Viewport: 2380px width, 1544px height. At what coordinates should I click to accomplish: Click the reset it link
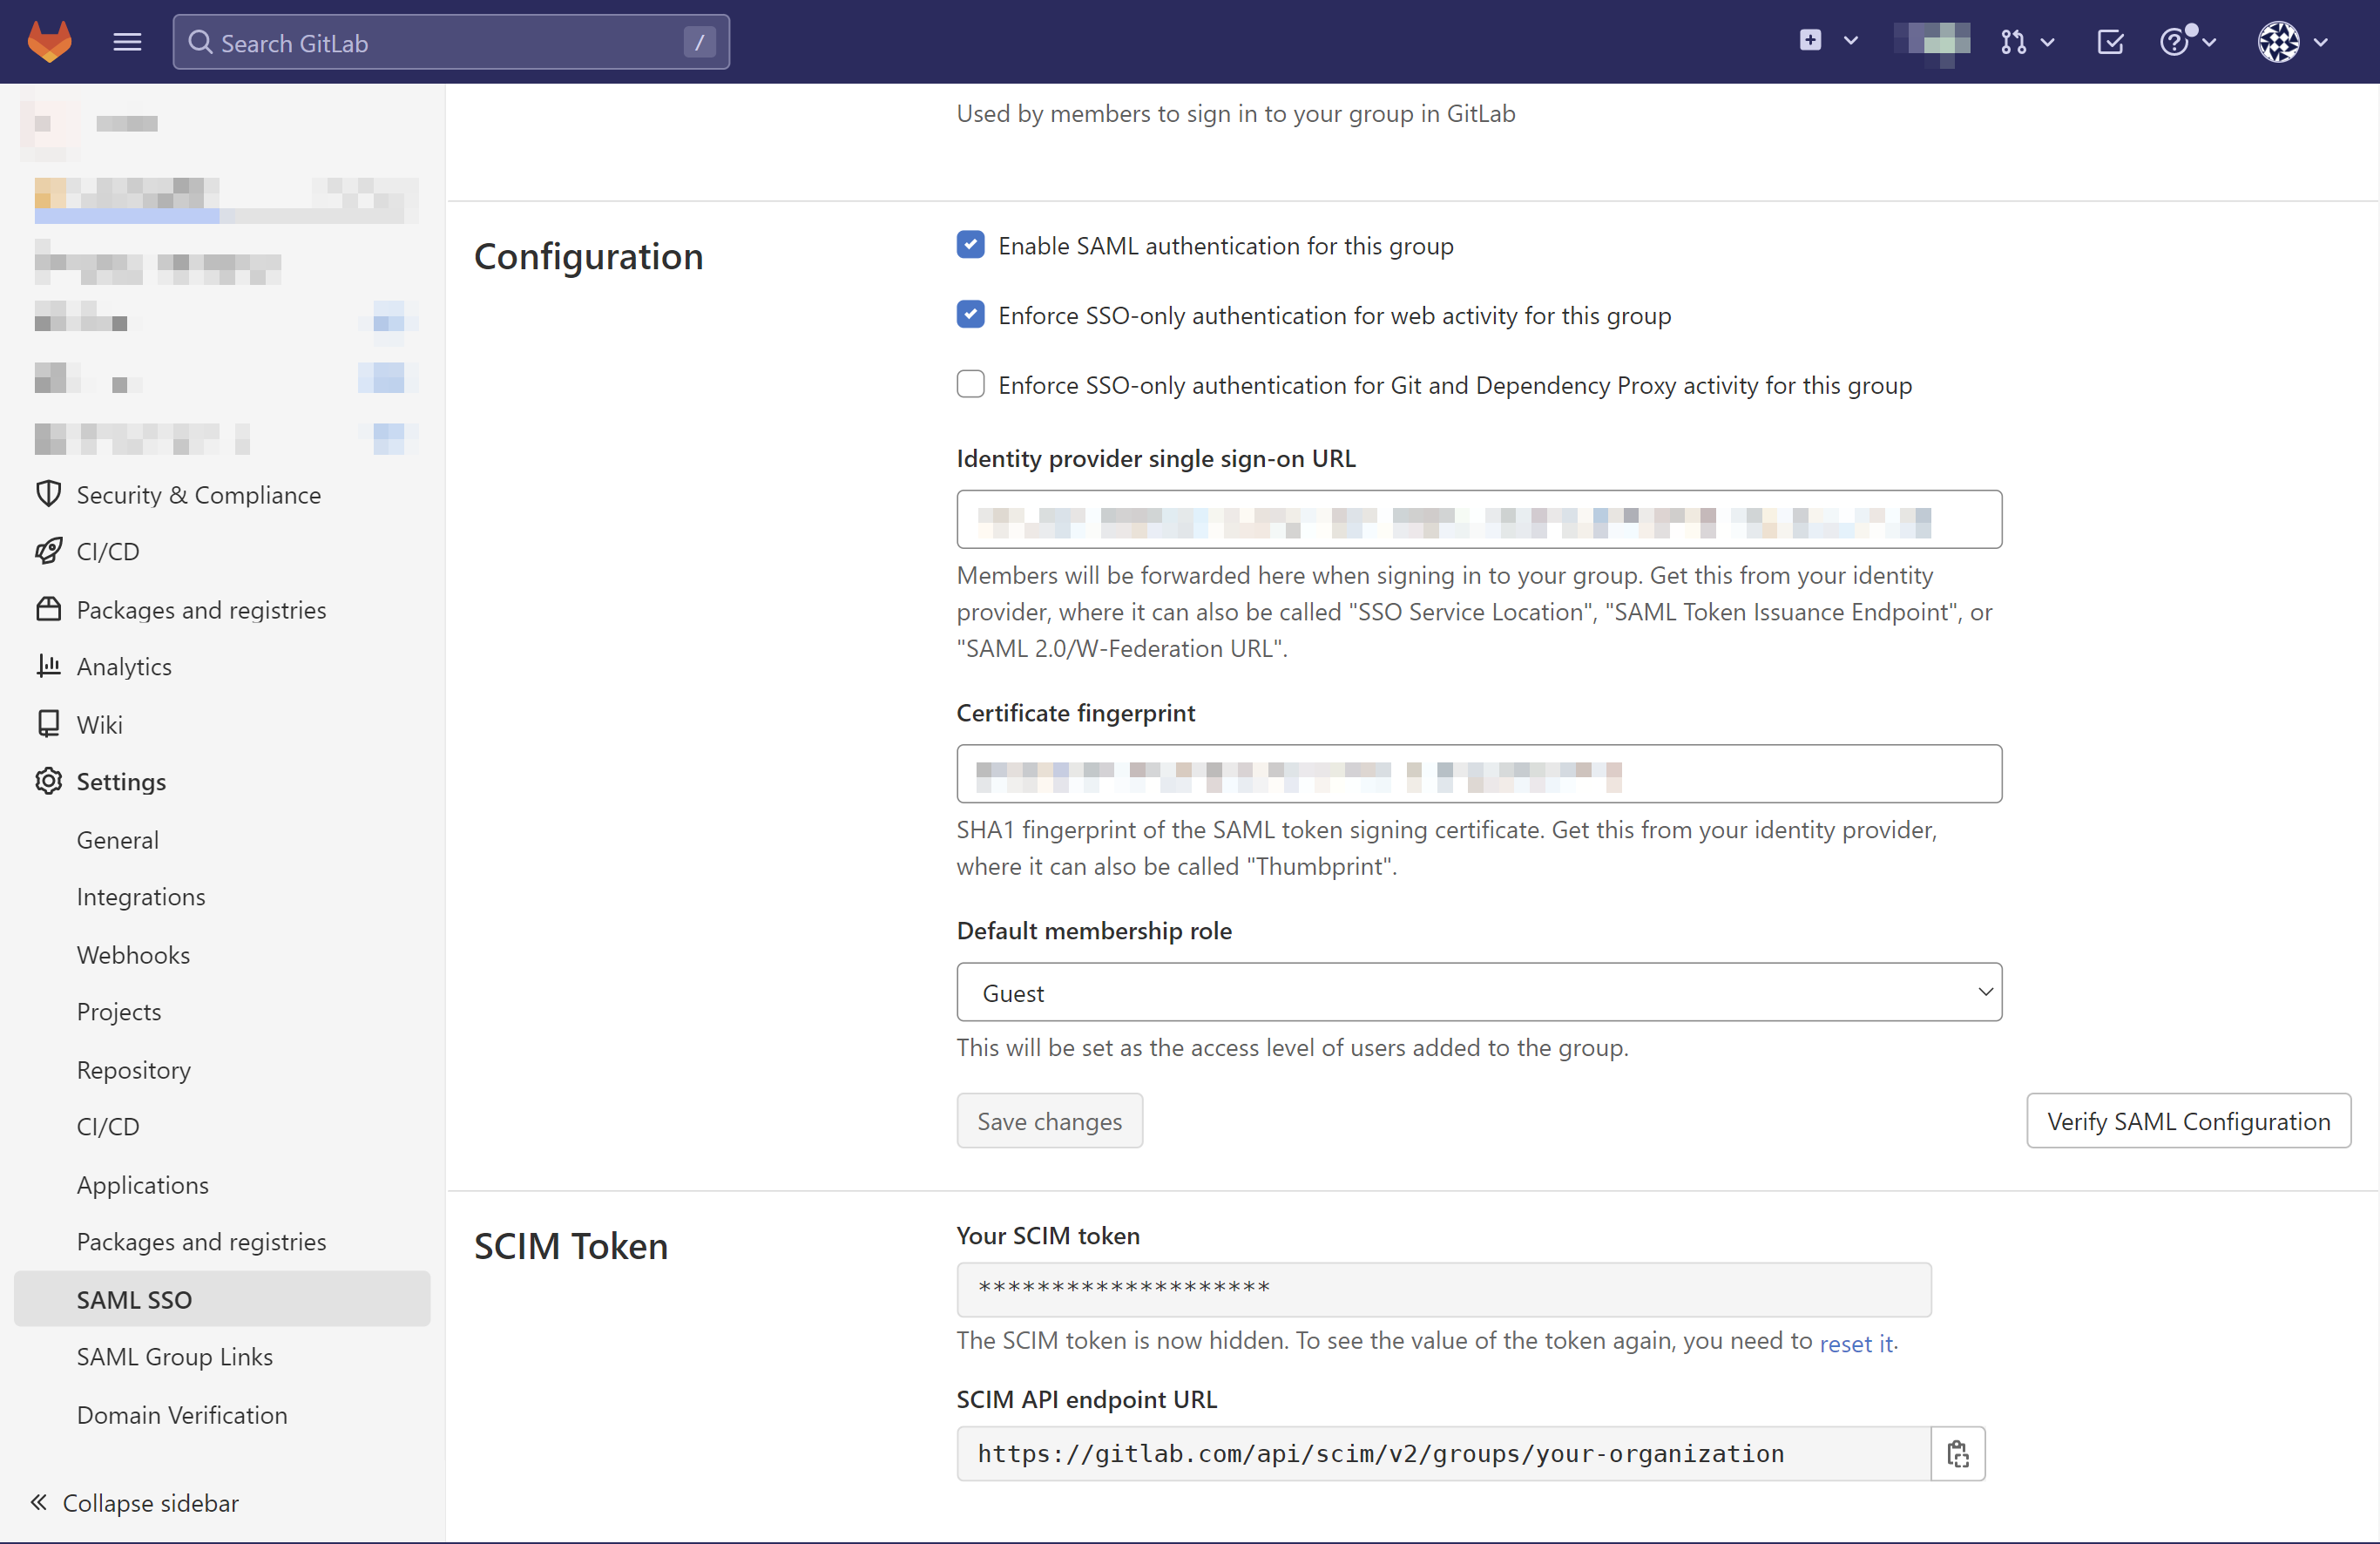click(1856, 1343)
